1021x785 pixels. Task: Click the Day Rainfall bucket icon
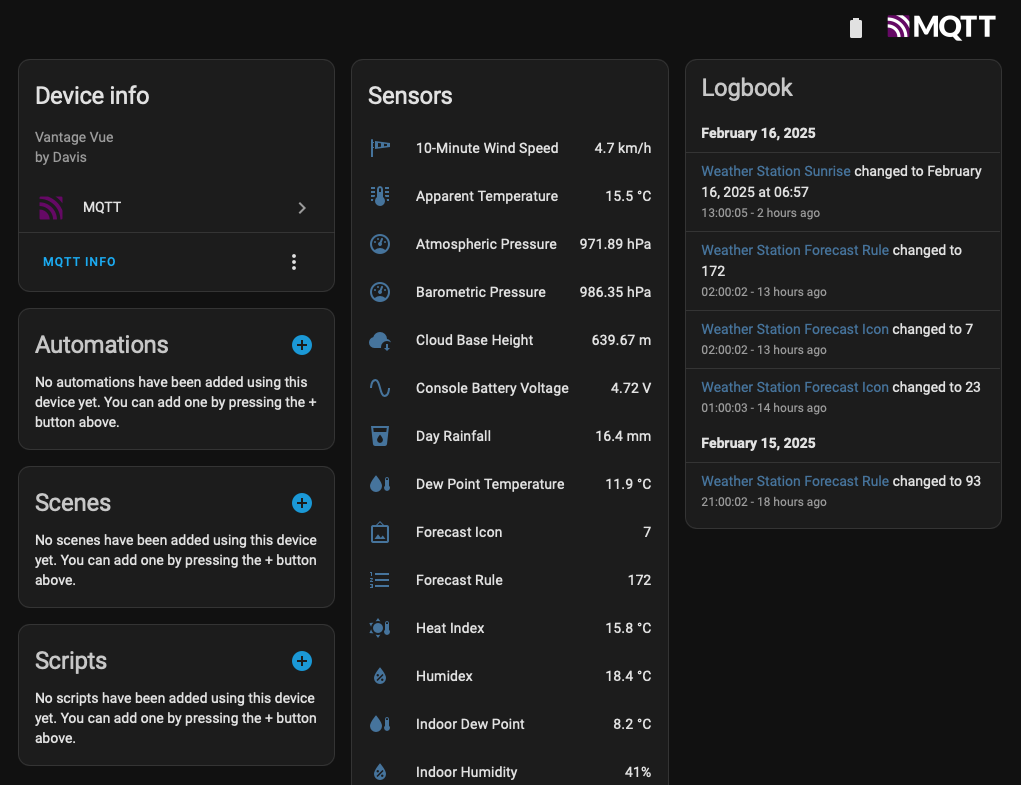[x=380, y=435]
